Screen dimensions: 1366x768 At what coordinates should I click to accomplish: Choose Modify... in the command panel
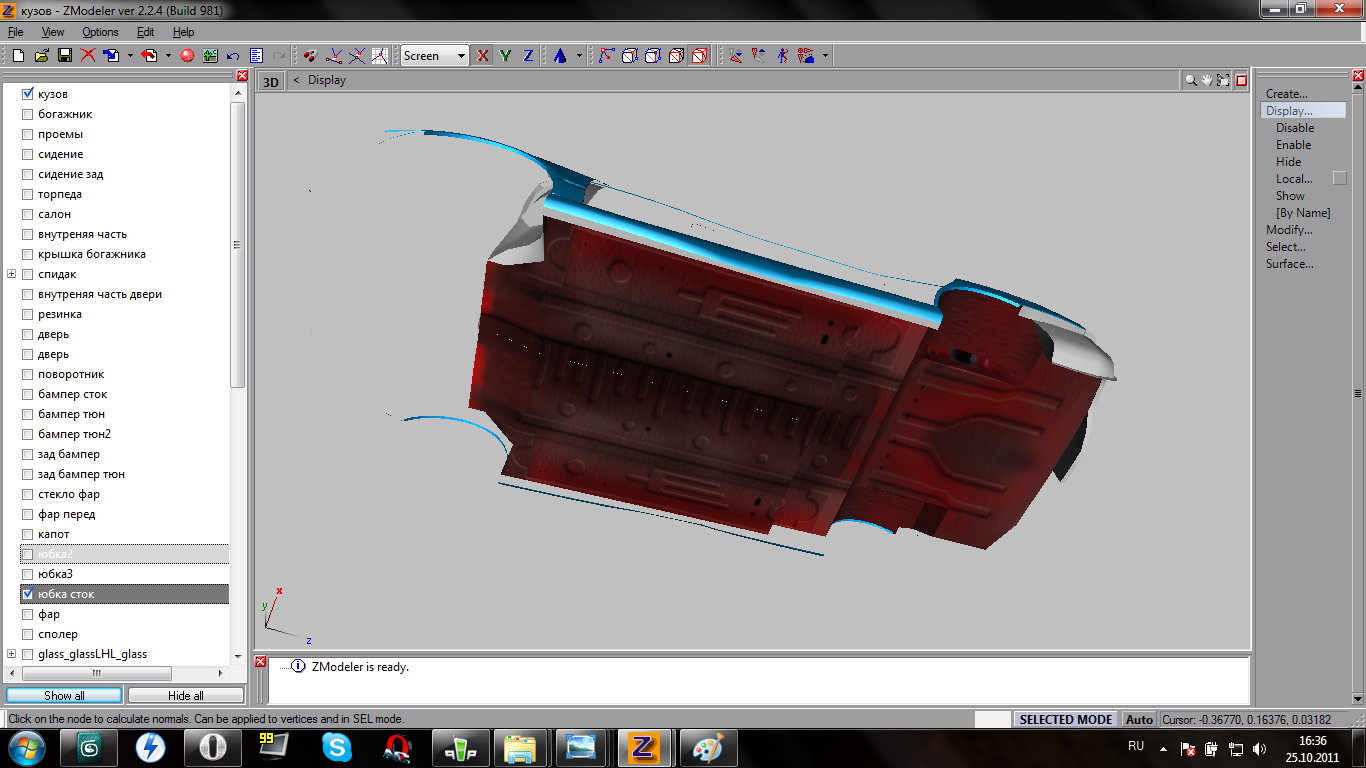pos(1288,230)
